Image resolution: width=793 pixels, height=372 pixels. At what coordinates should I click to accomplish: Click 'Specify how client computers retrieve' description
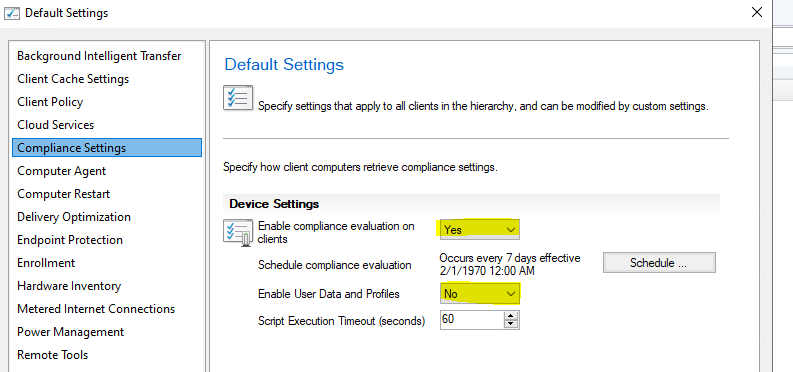(361, 167)
